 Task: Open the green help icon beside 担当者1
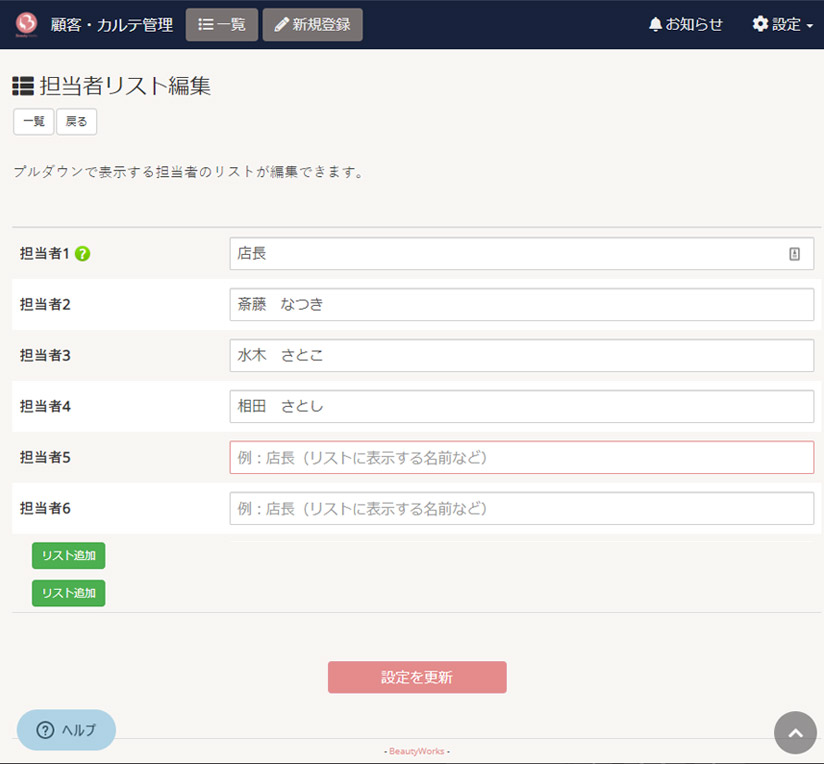point(83,254)
